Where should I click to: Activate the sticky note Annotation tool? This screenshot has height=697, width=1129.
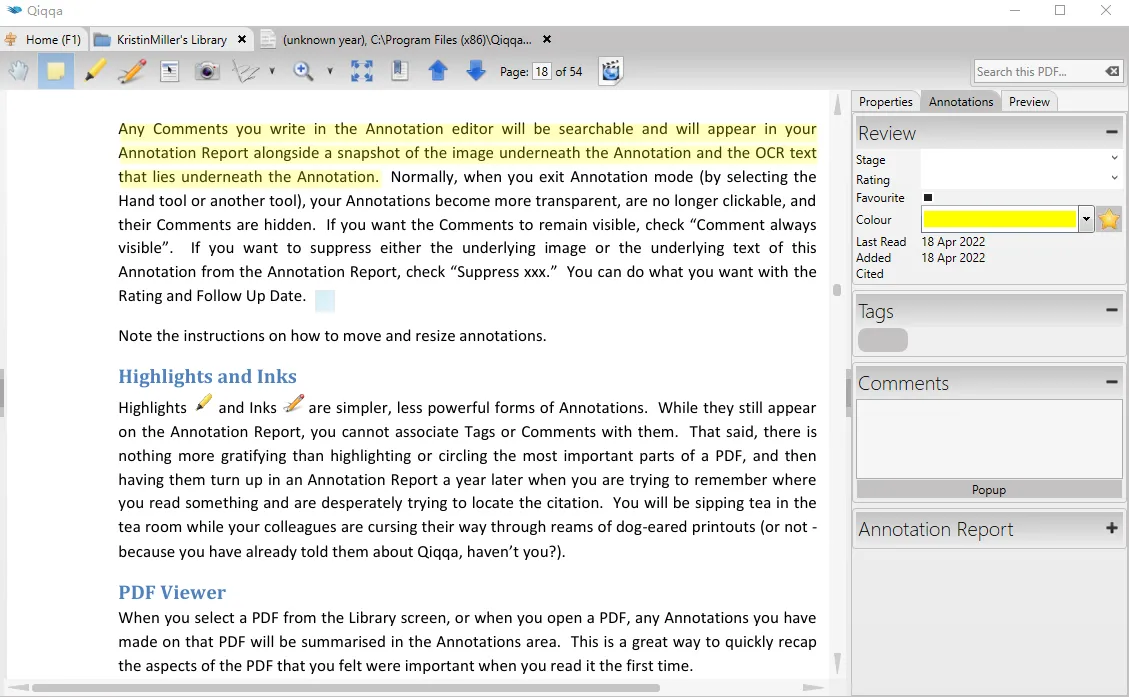56,71
